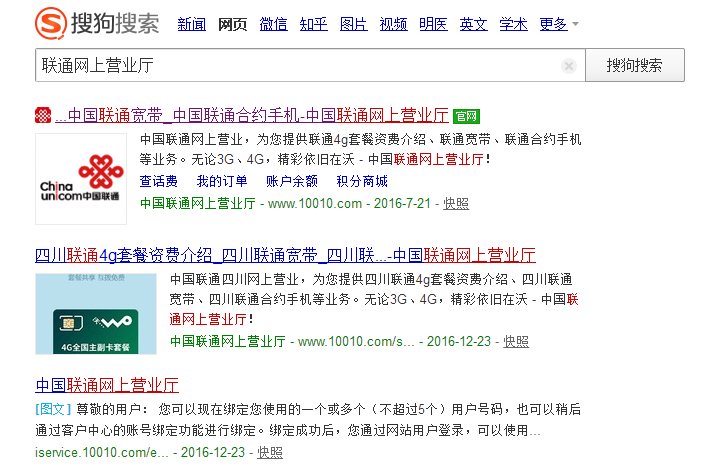Click the [图文] tag in third result

point(53,409)
